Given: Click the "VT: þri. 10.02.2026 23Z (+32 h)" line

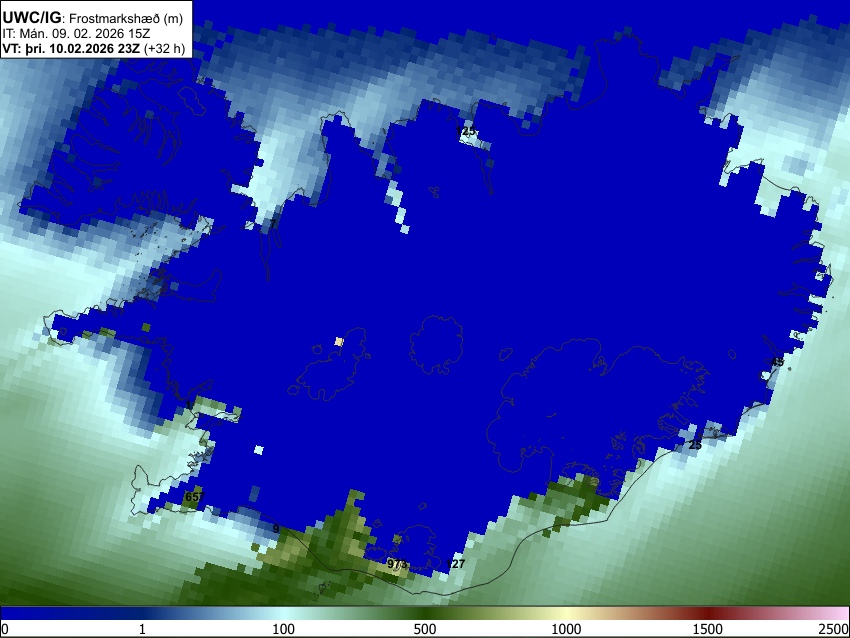Looking at the screenshot, I should tap(94, 48).
